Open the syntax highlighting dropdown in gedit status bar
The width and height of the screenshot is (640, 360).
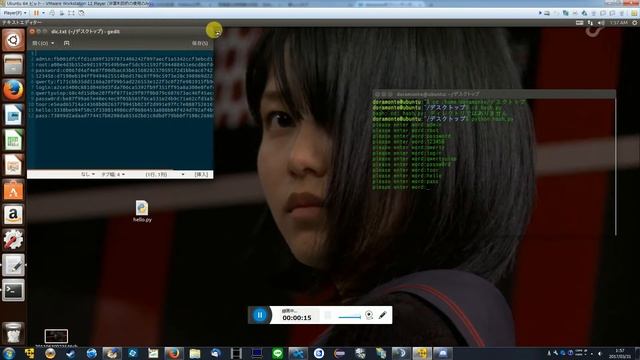click(88, 174)
